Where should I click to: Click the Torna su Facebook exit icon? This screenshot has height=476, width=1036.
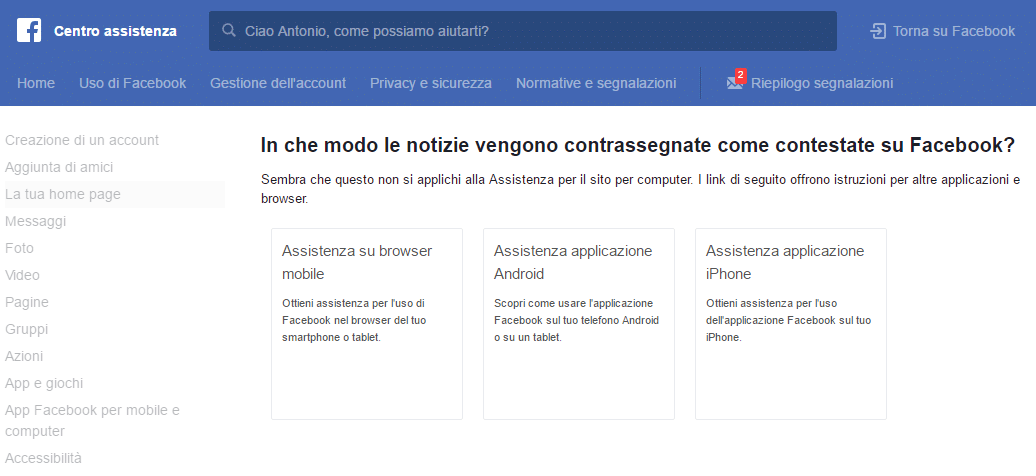pyautogui.click(x=878, y=31)
